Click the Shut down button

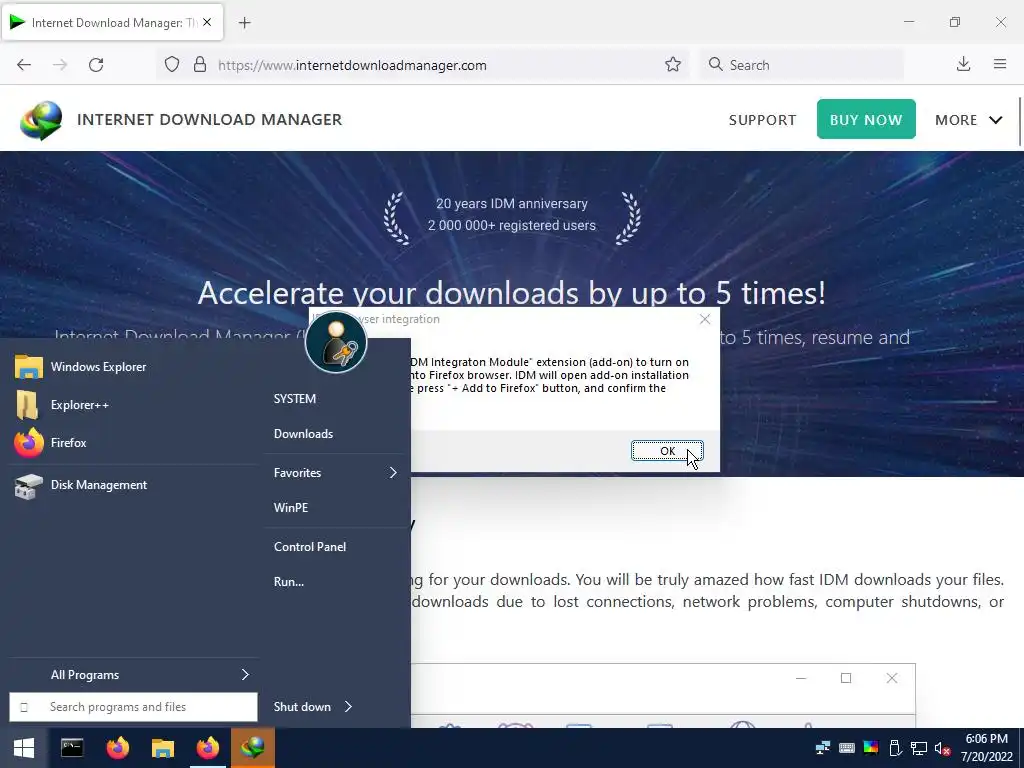tap(302, 707)
